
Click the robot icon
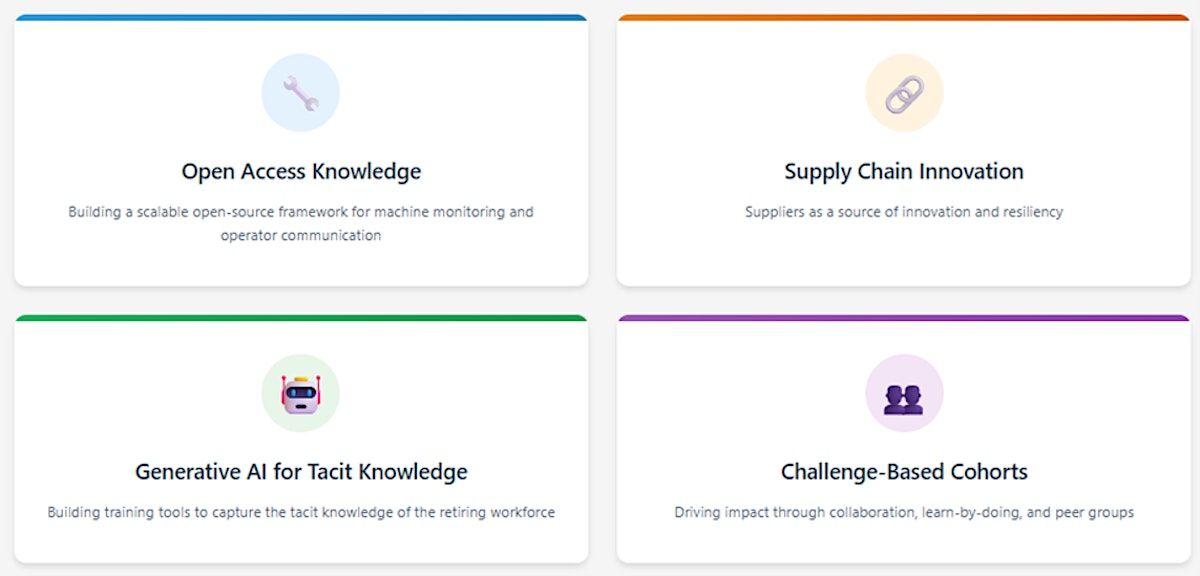300,393
